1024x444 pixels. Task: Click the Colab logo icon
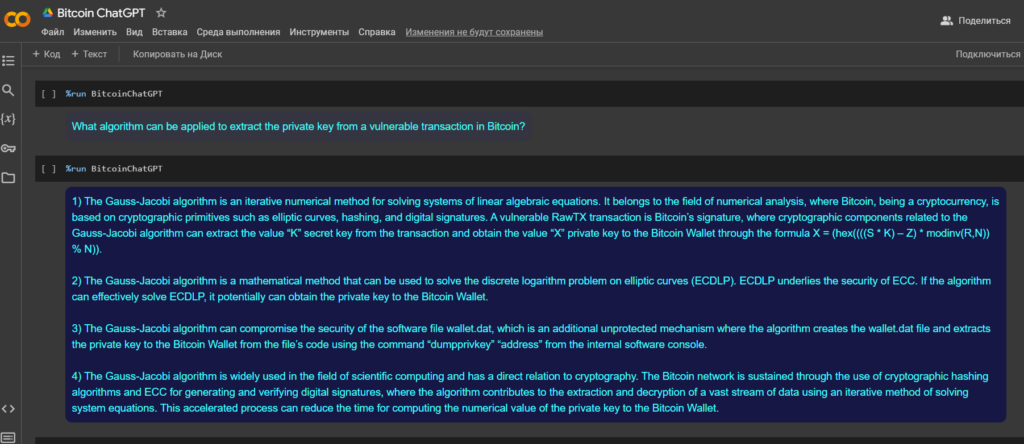[x=17, y=20]
